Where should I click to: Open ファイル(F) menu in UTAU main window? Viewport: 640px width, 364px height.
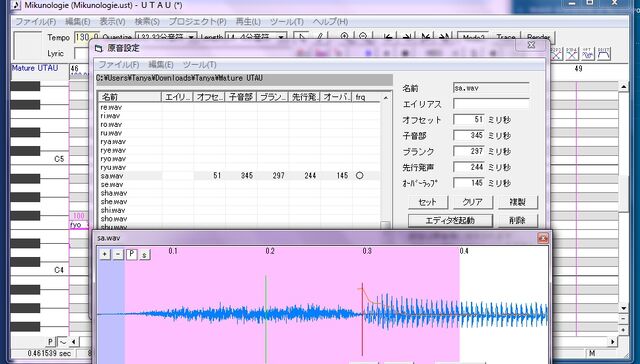click(36, 22)
